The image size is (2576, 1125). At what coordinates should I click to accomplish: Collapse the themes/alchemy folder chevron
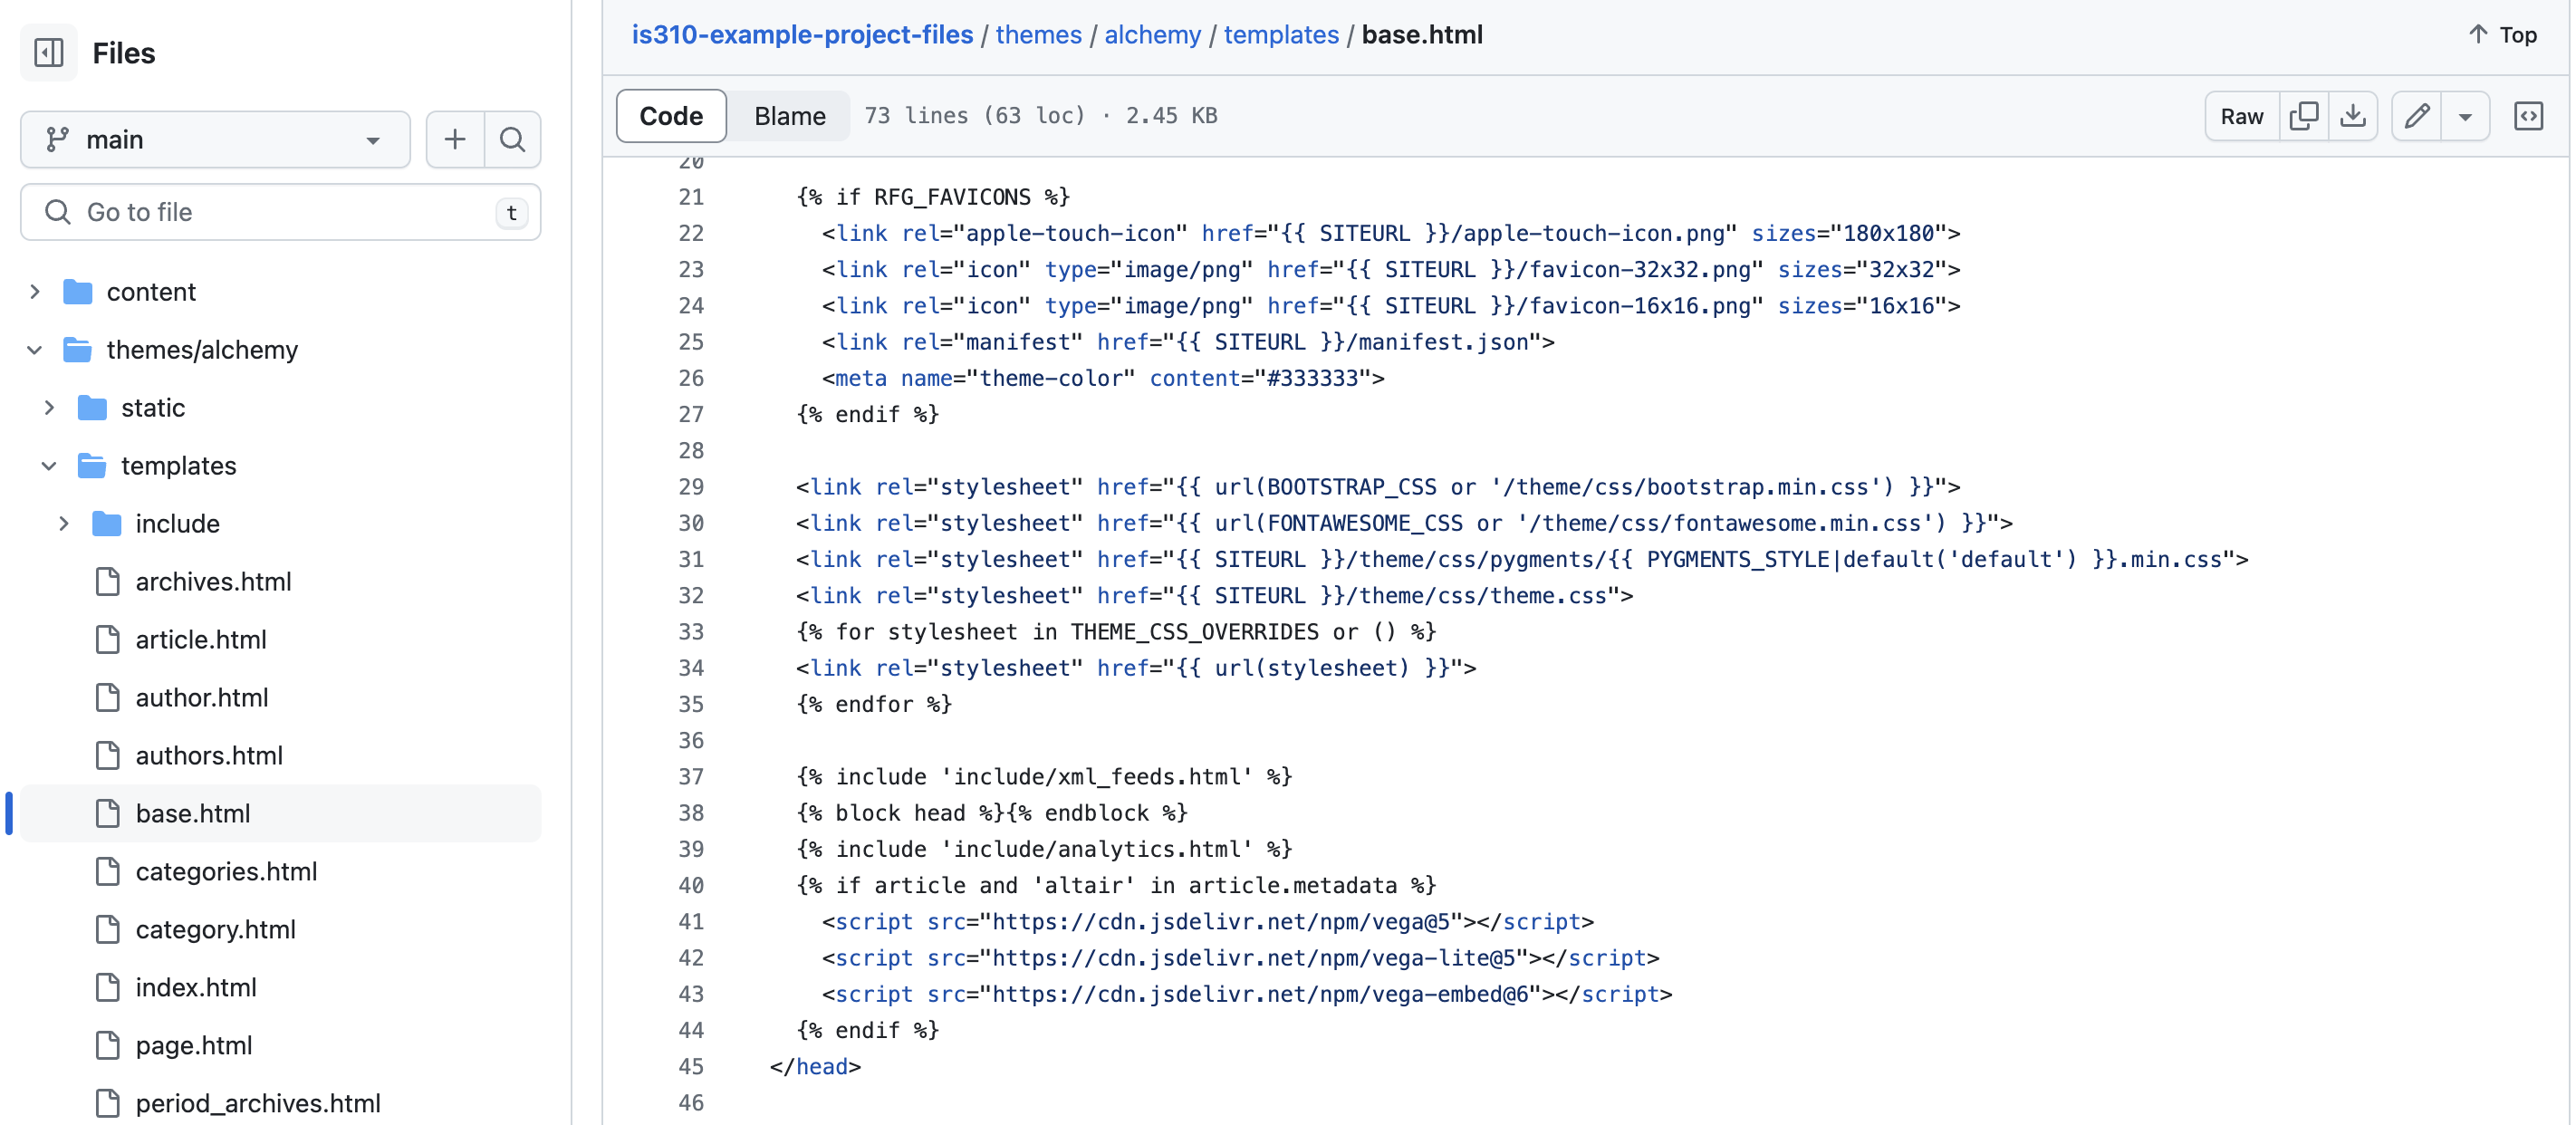(35, 349)
